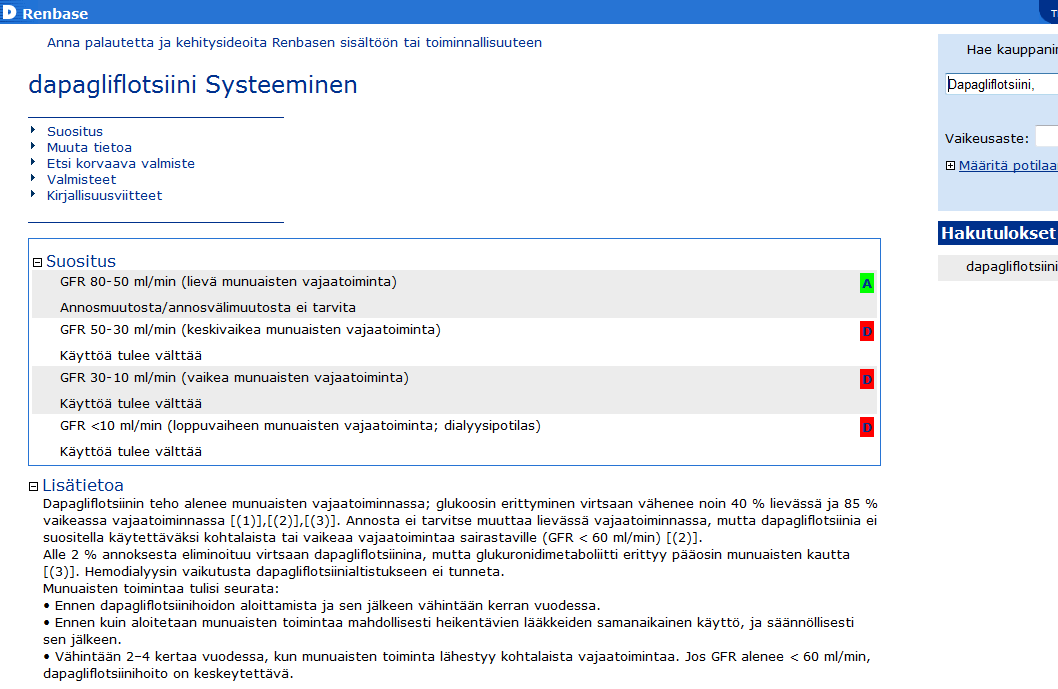Open Etsi korvaava valmiste link
Viewport: 1058px width, 689px height.
[x=121, y=163]
